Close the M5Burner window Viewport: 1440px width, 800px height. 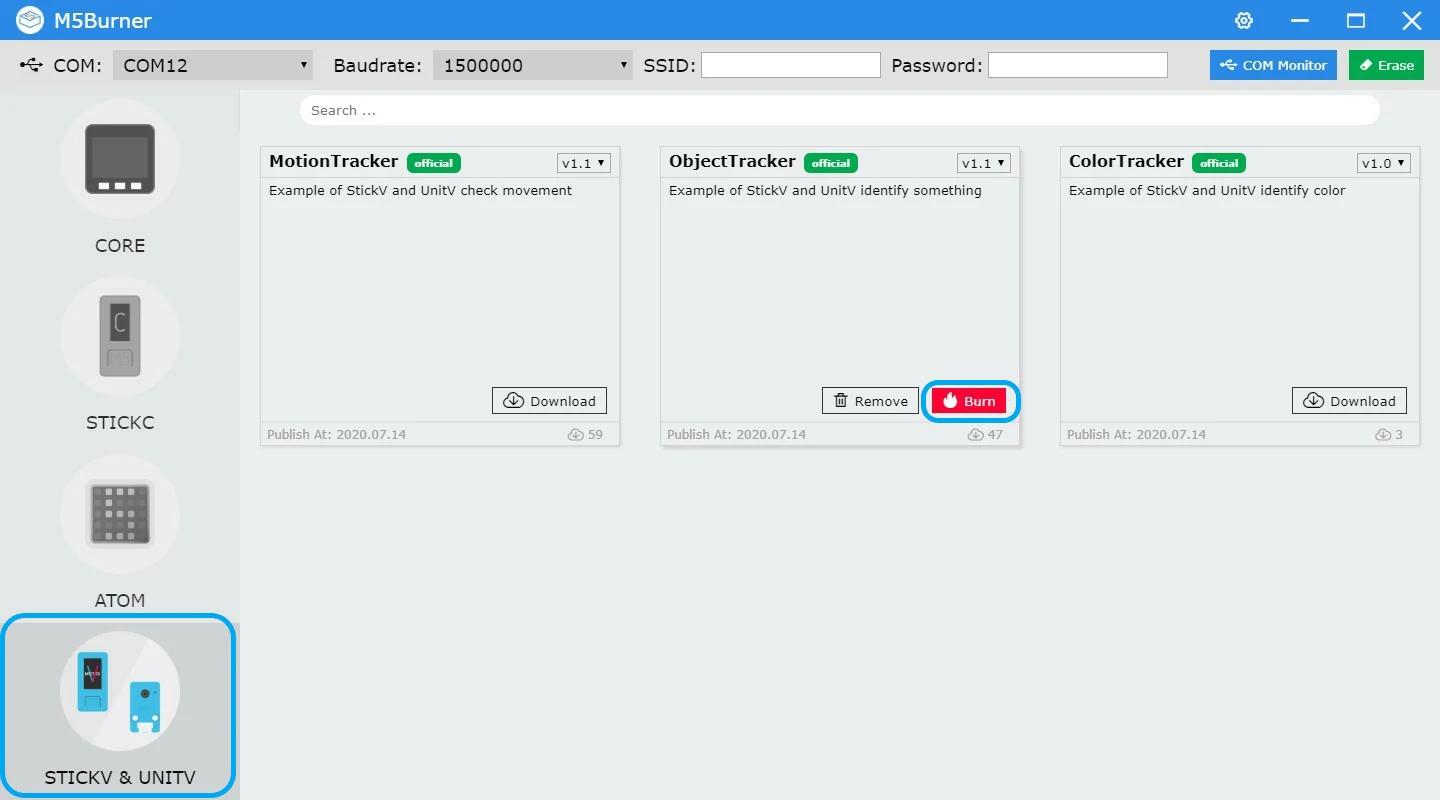pyautogui.click(x=1412, y=20)
